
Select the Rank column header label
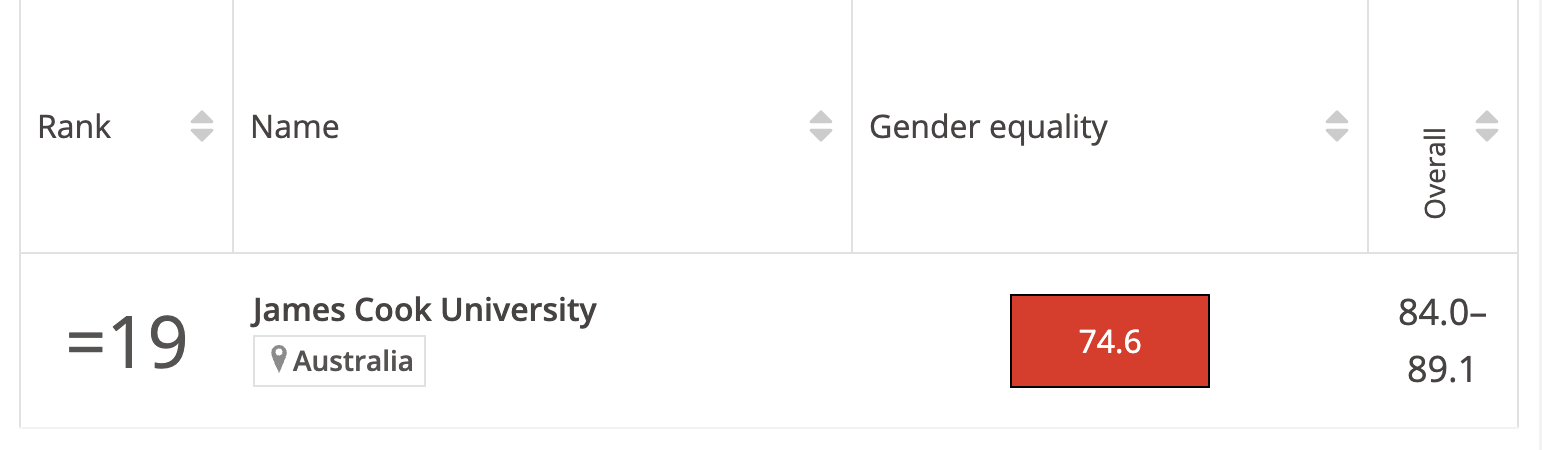point(74,127)
